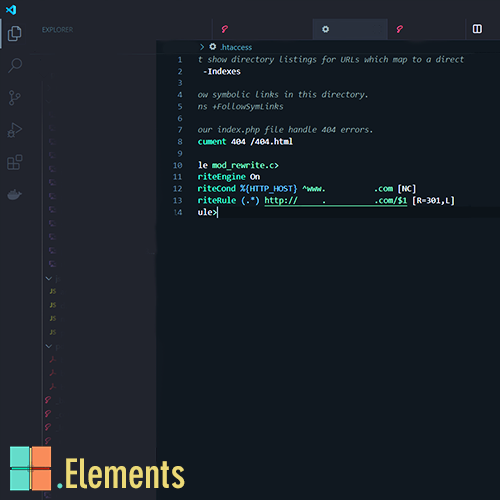Click 'mod_rewrite.c>' on line 10

(x=245, y=165)
